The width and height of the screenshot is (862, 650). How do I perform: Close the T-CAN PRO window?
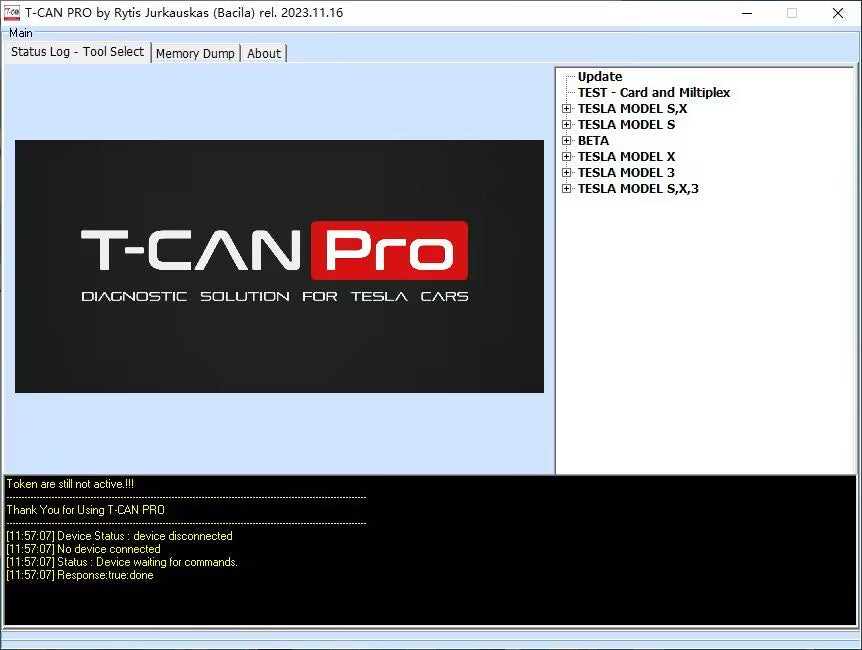tap(838, 13)
